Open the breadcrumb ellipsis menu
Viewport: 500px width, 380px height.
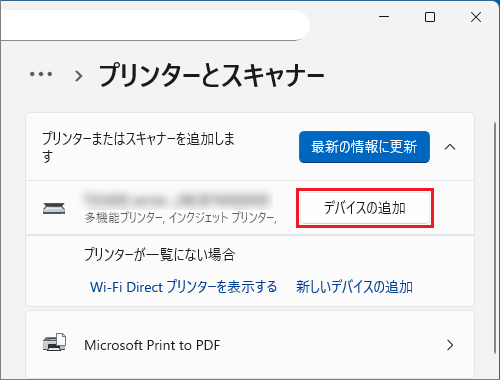coord(41,74)
